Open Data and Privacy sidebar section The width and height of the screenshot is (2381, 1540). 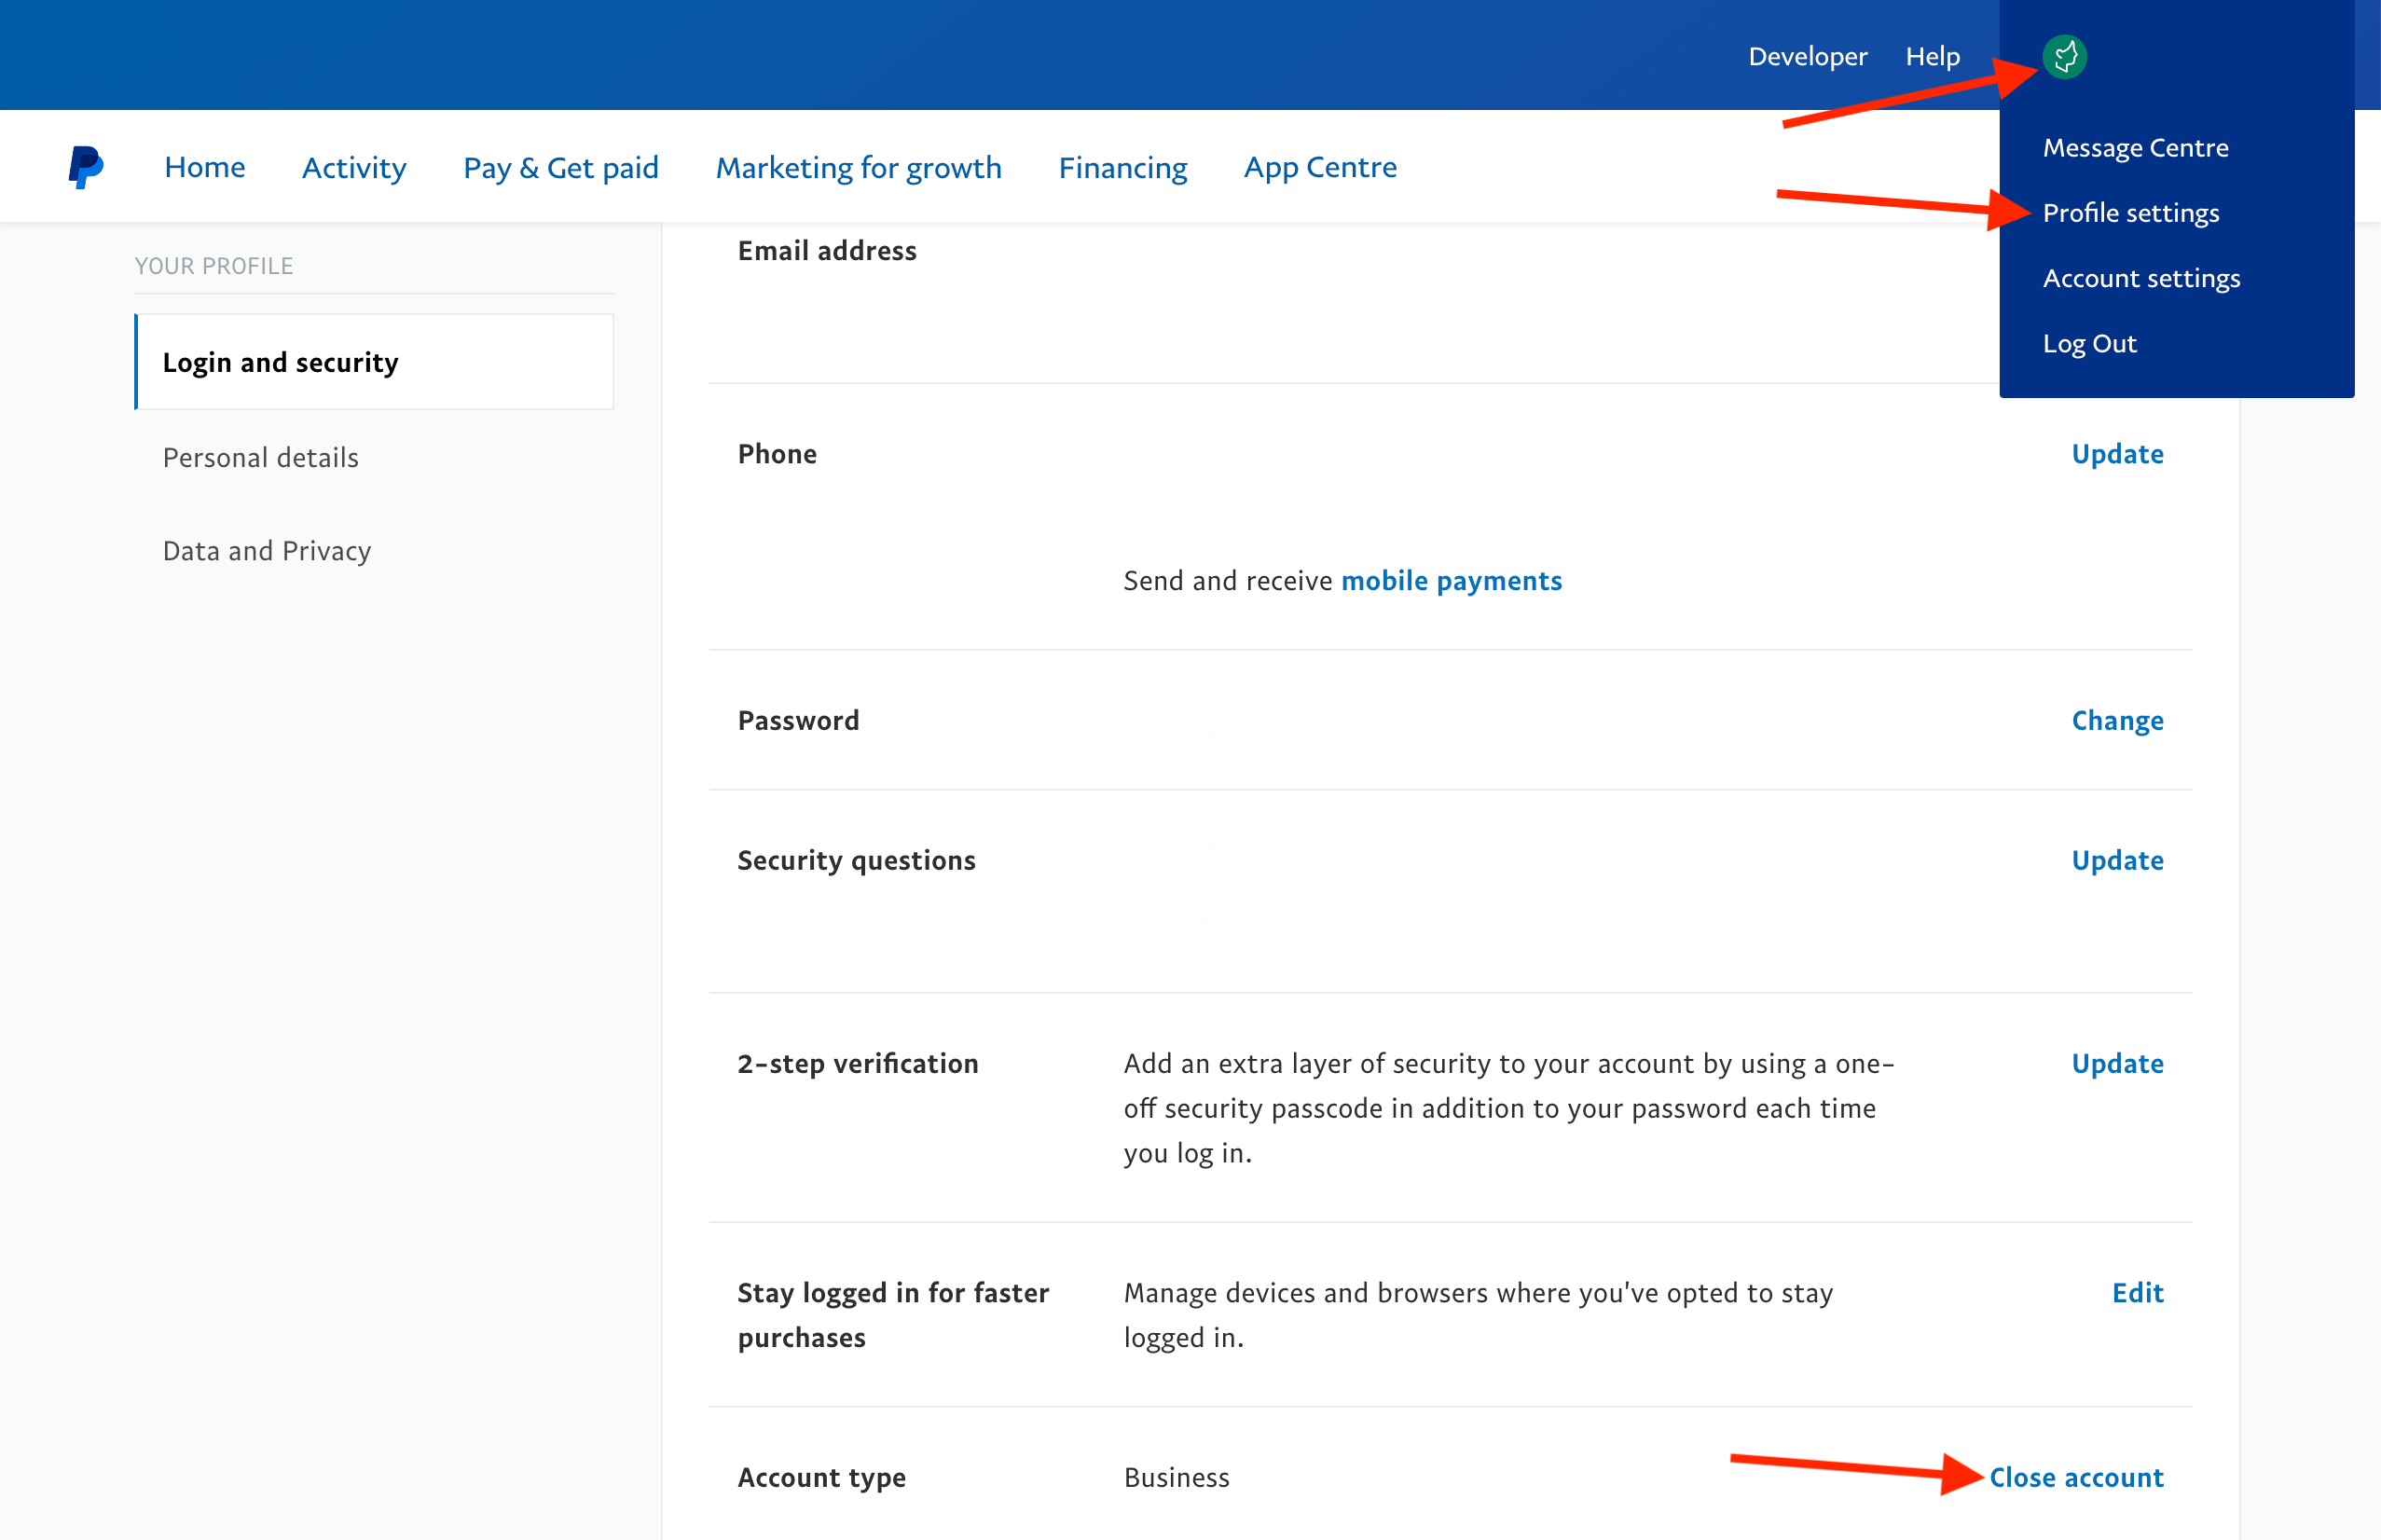point(267,551)
